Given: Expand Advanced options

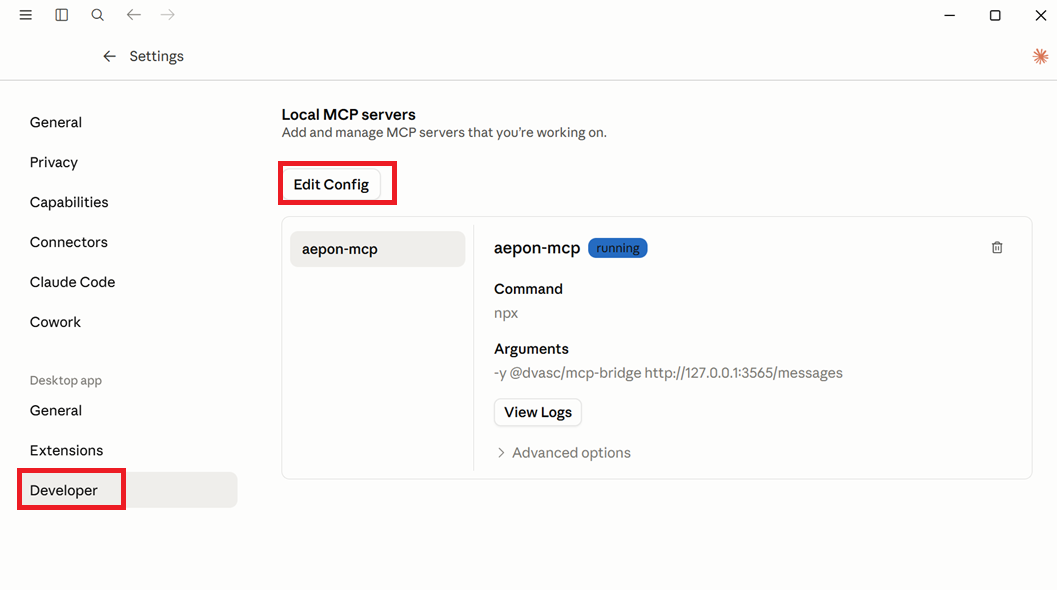Looking at the screenshot, I should pyautogui.click(x=564, y=453).
